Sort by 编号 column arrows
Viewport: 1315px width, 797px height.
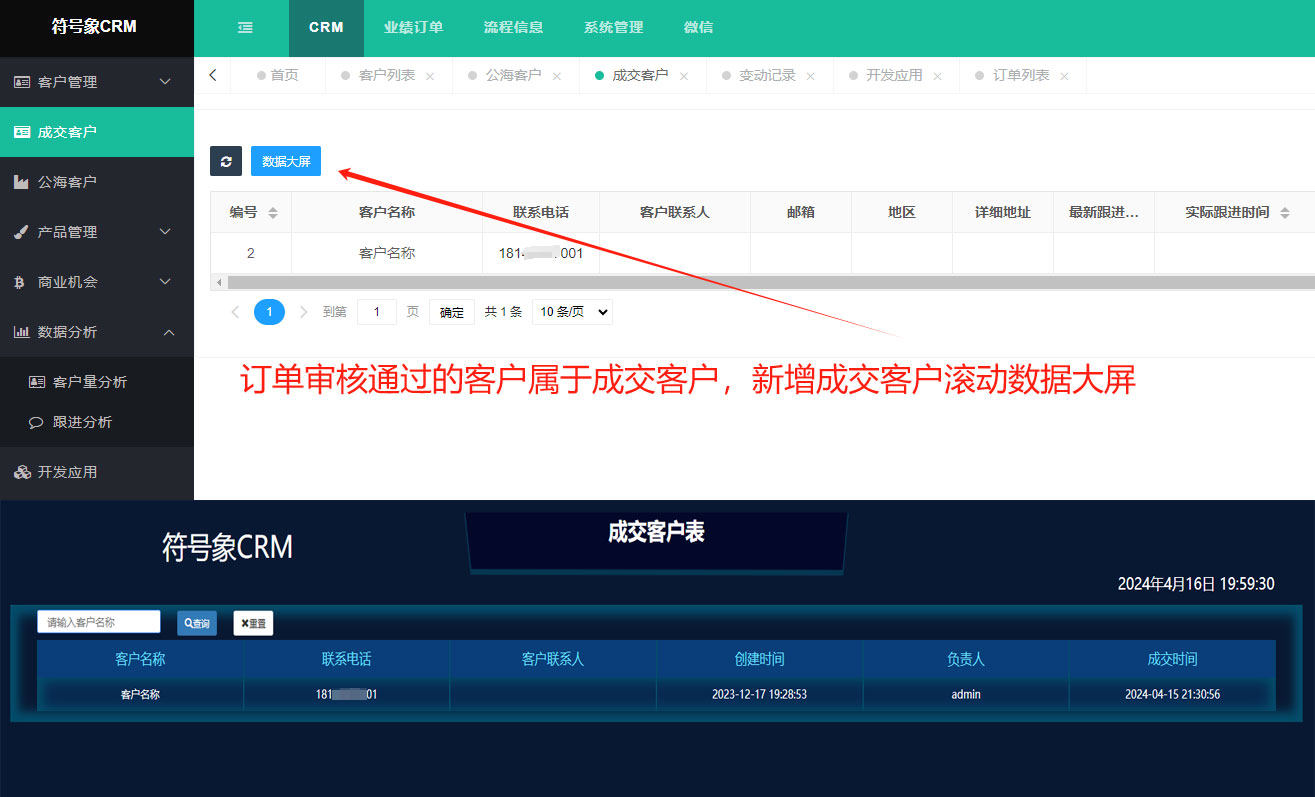pyautogui.click(x=273, y=213)
